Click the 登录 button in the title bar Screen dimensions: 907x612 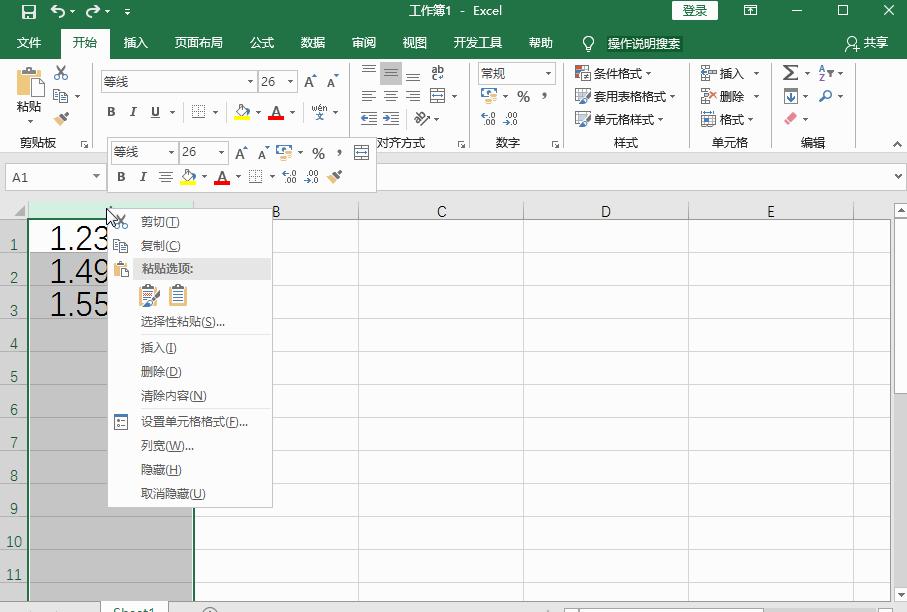tap(694, 10)
